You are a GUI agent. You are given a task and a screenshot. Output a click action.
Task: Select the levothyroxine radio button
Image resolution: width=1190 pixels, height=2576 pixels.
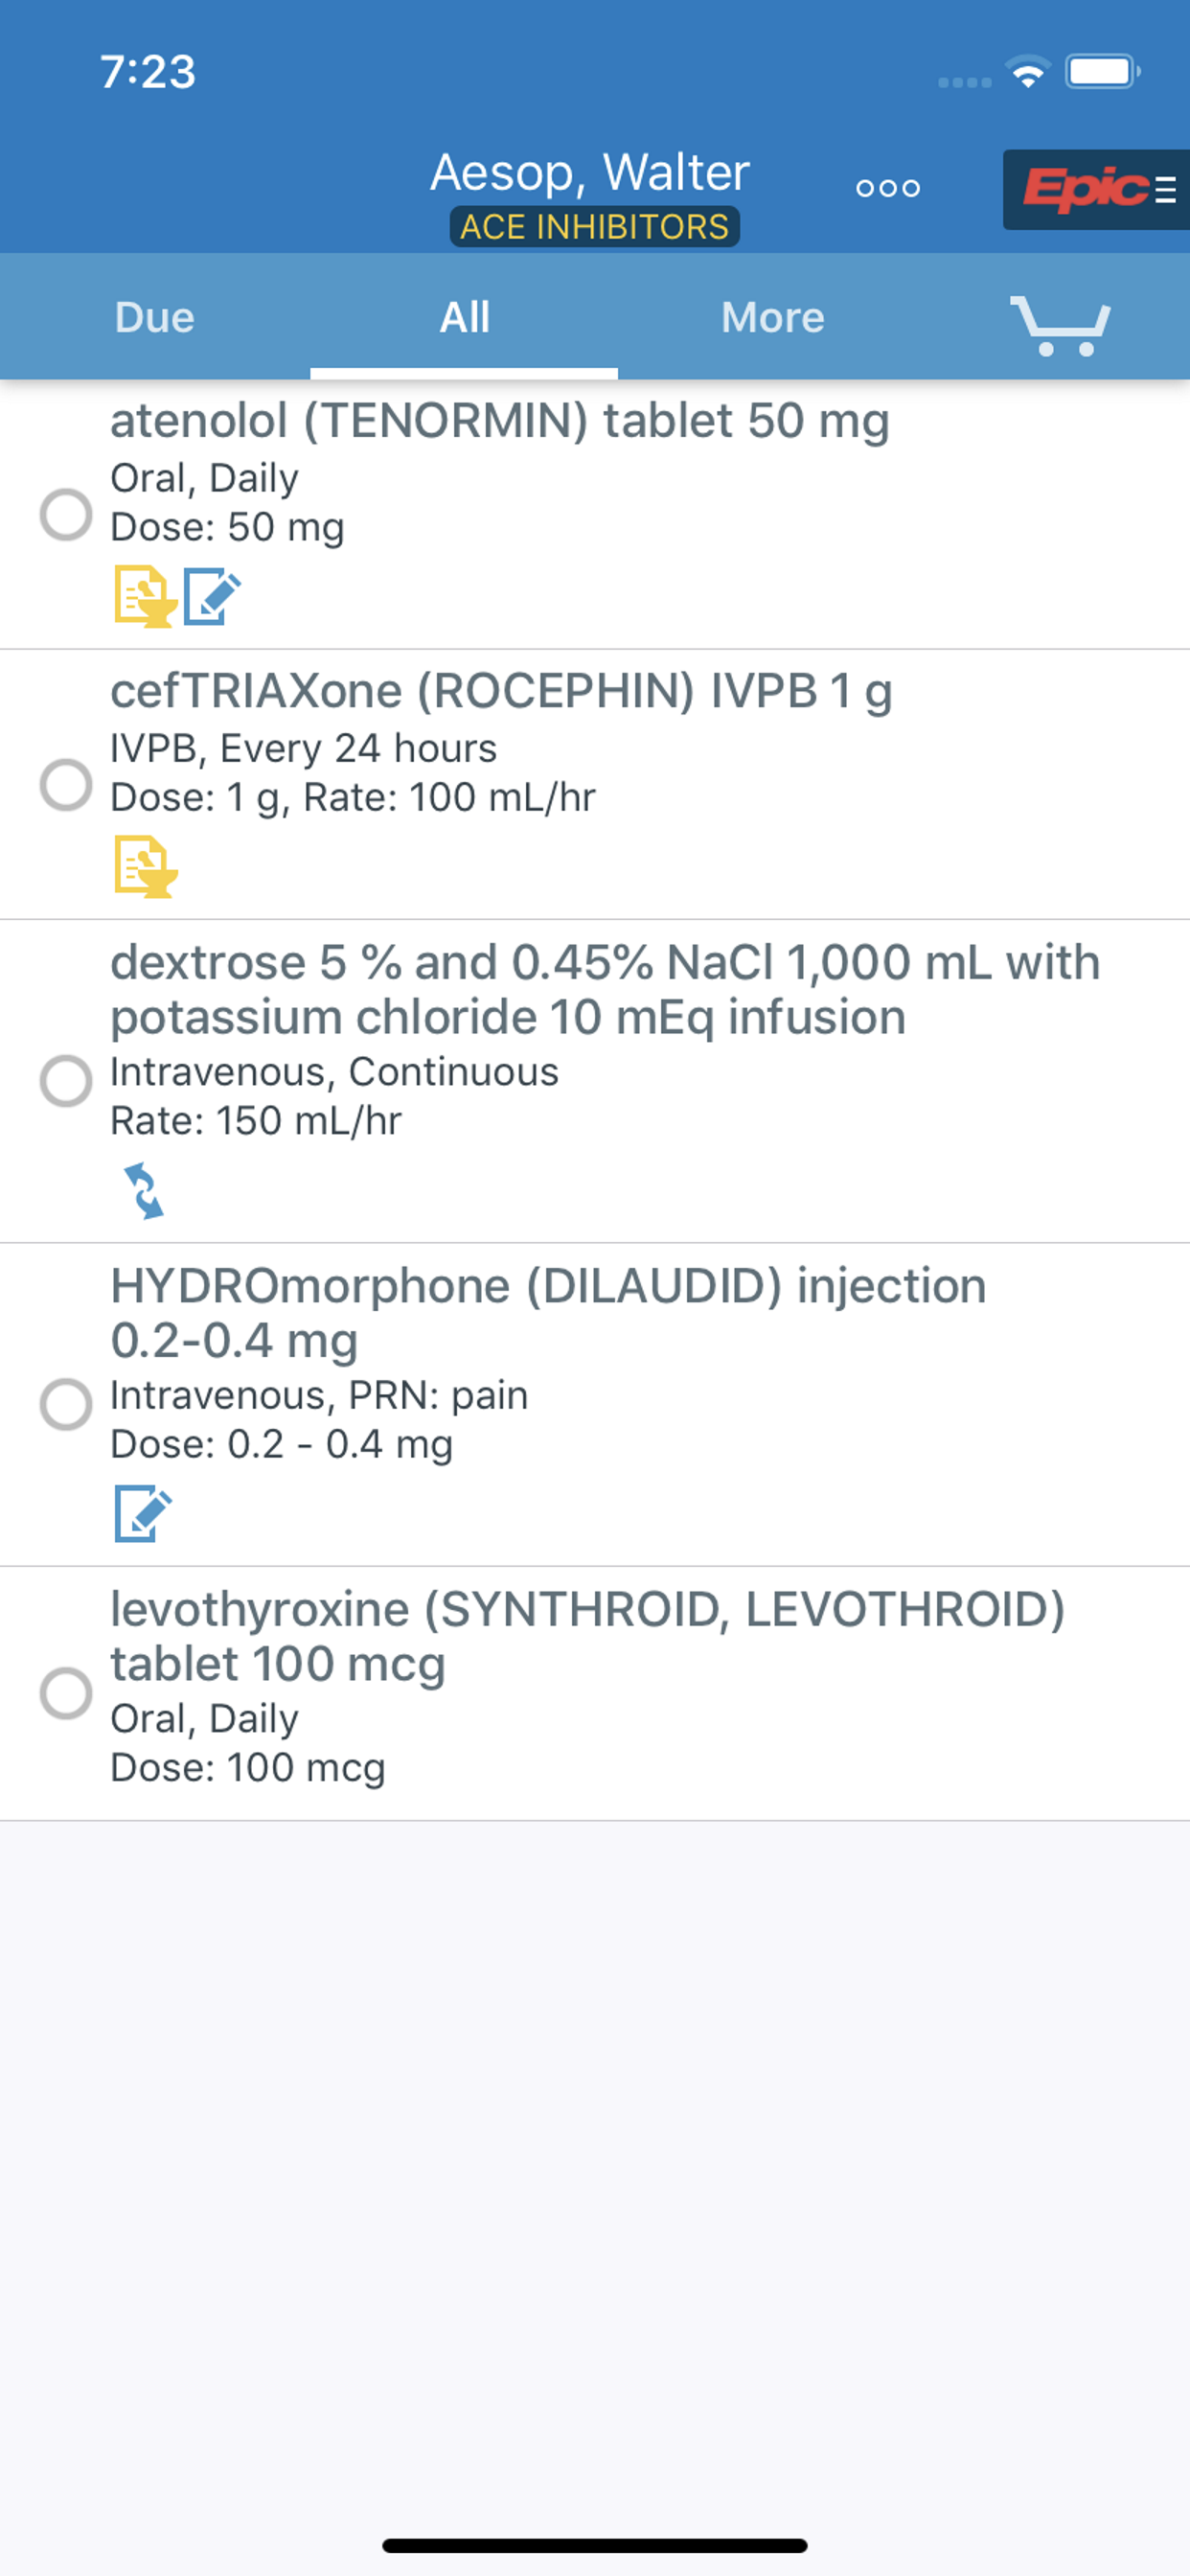point(66,1693)
